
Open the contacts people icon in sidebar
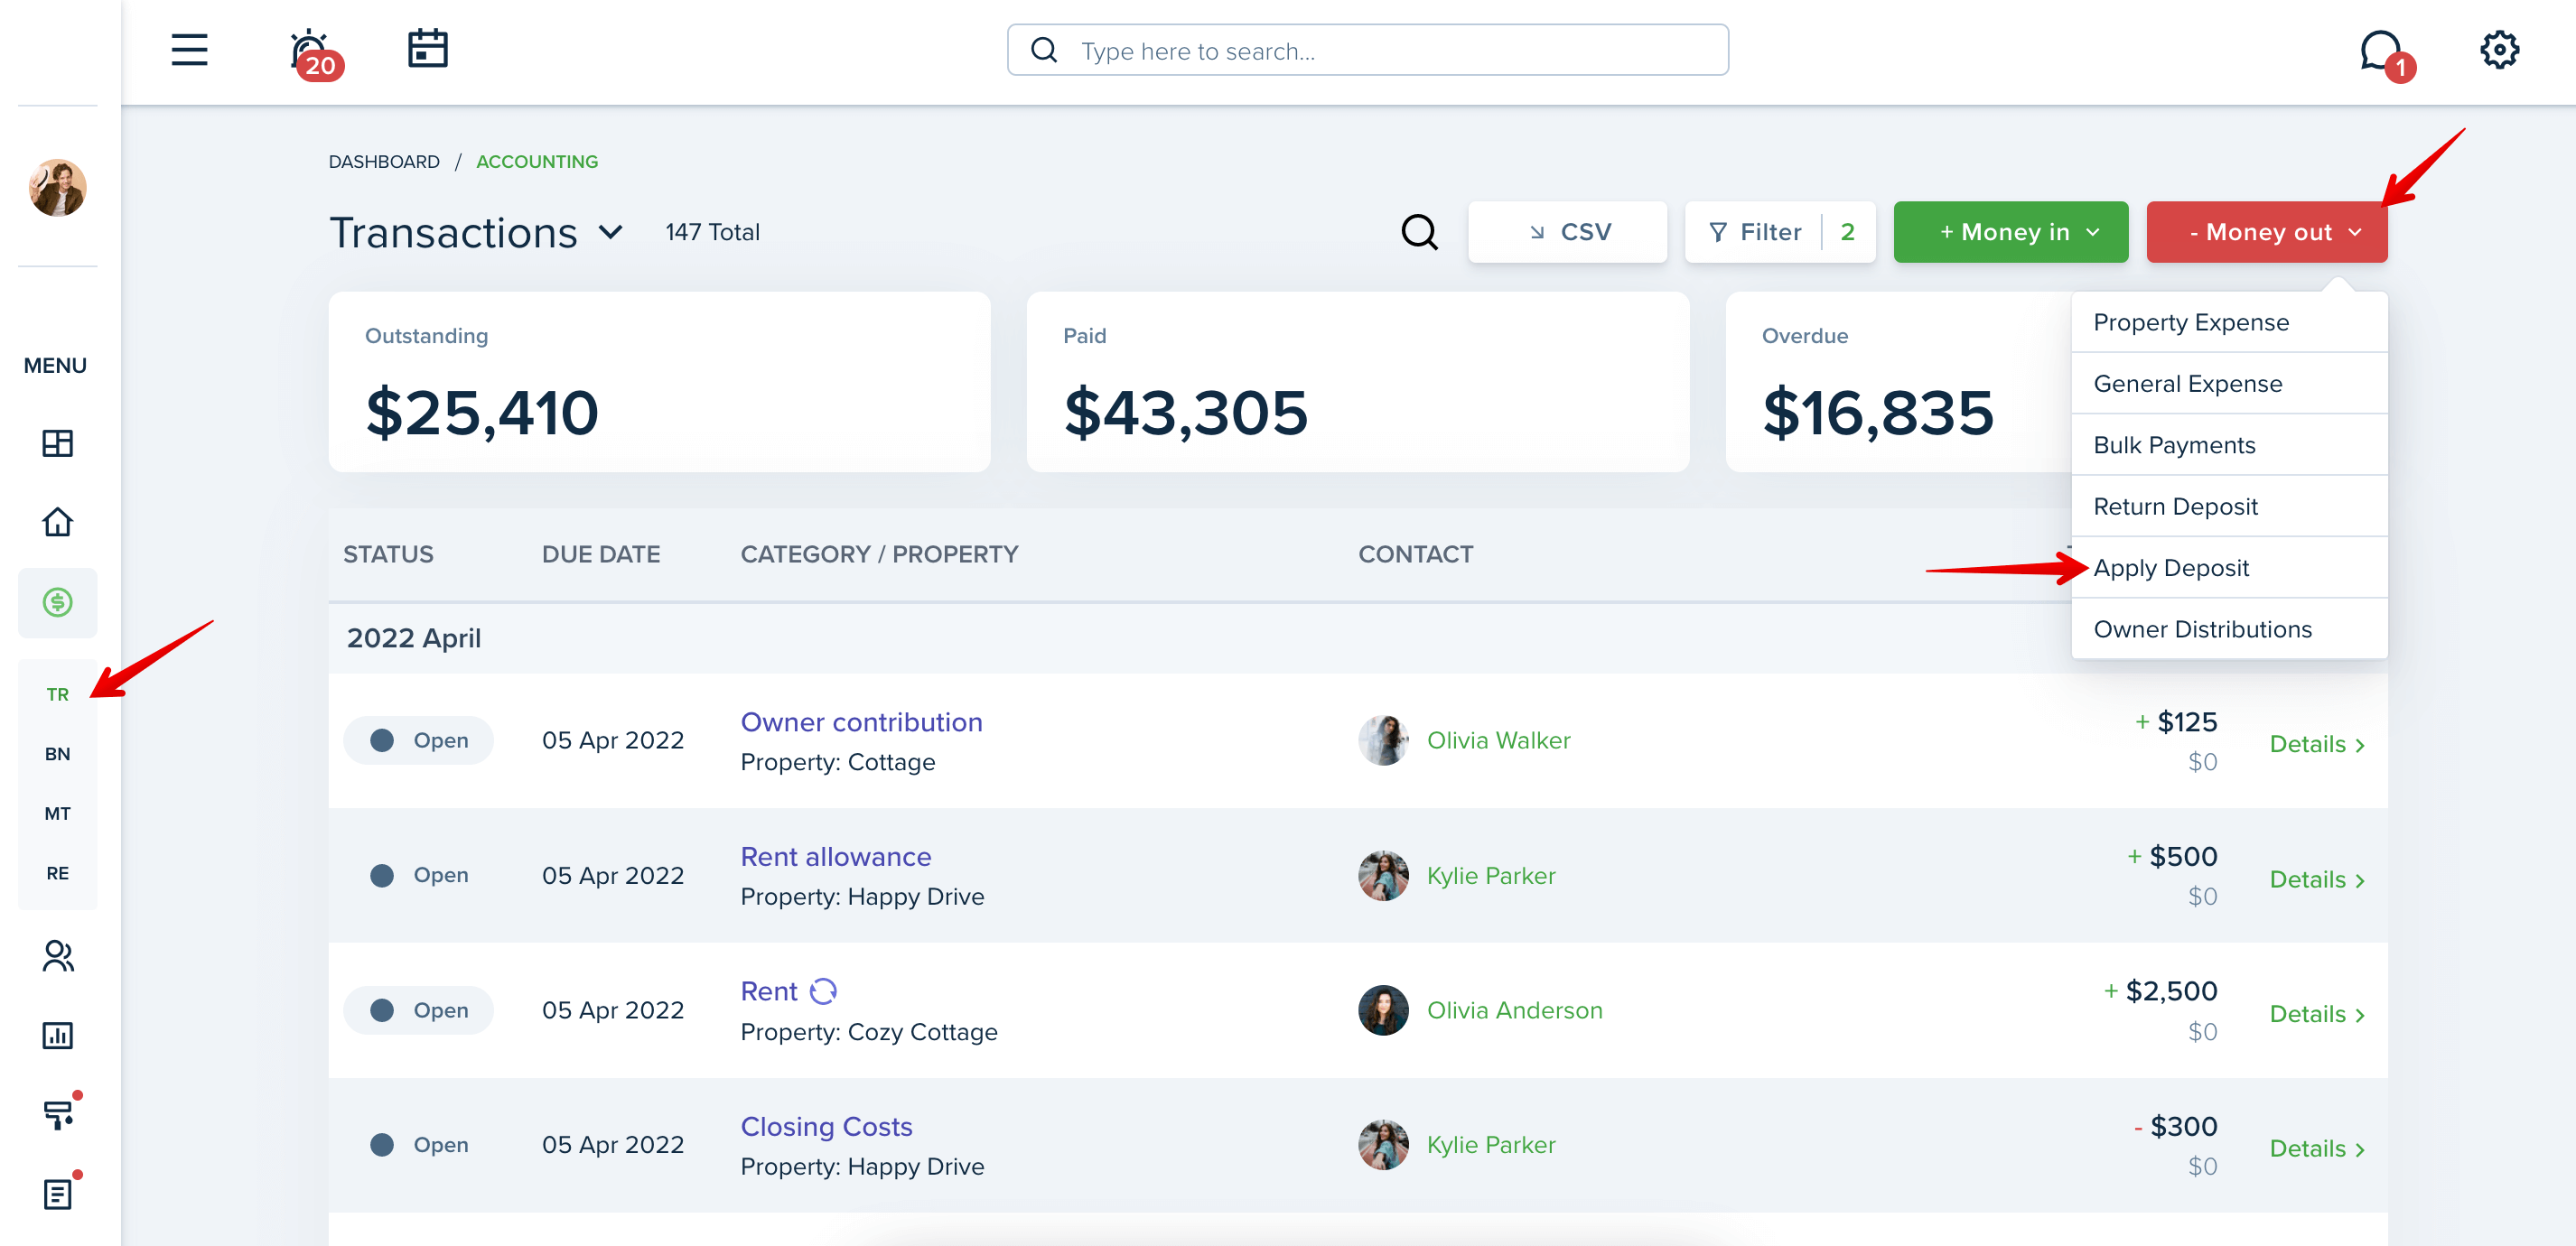(57, 956)
